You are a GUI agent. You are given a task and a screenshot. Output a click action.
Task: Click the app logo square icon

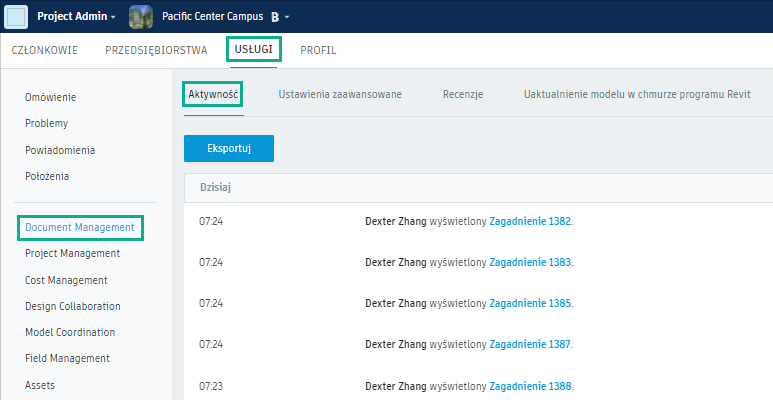(17, 17)
